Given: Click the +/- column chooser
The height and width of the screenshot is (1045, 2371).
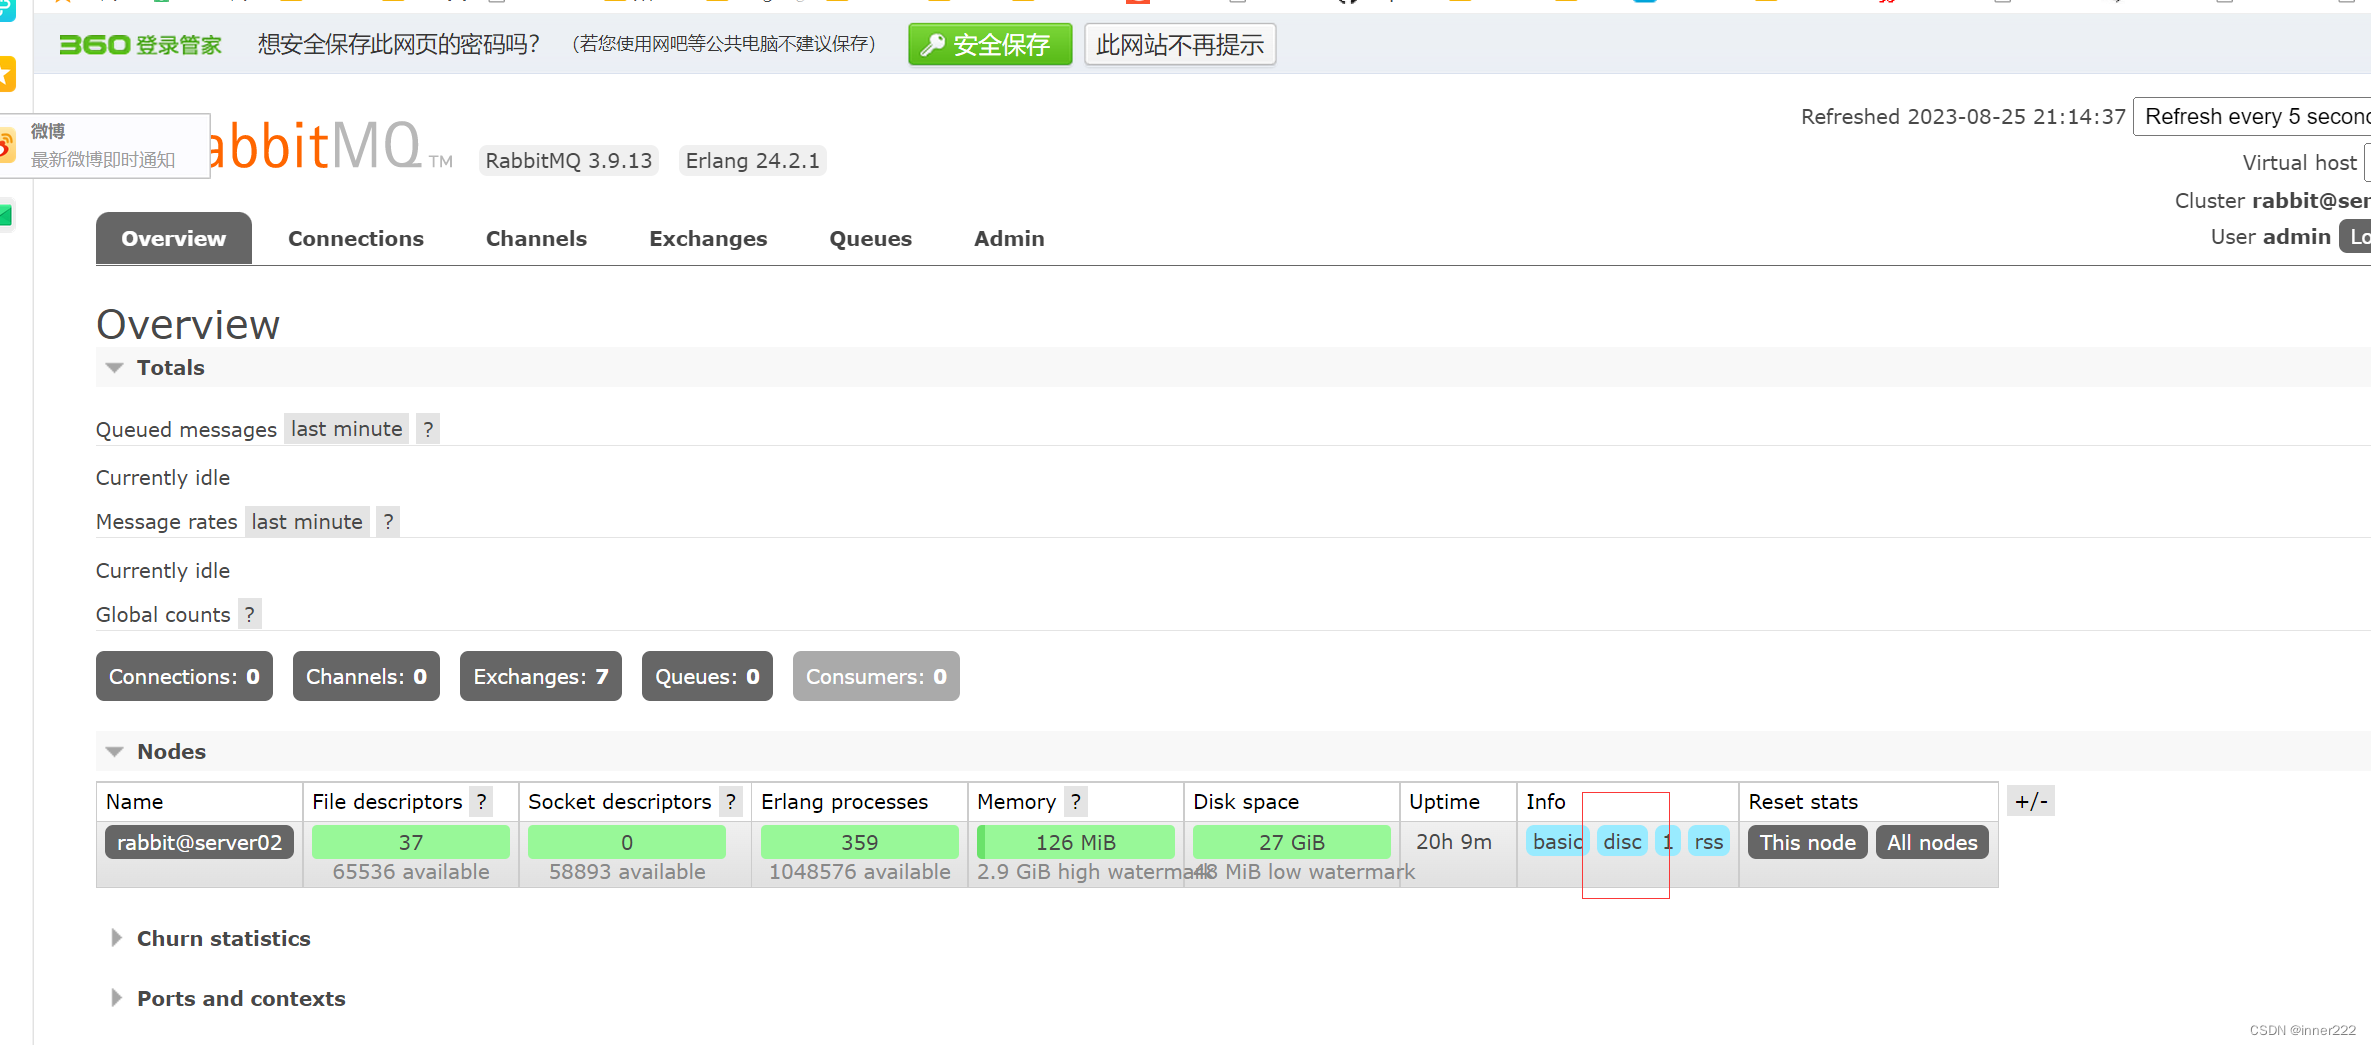Looking at the screenshot, I should pyautogui.click(x=2031, y=802).
